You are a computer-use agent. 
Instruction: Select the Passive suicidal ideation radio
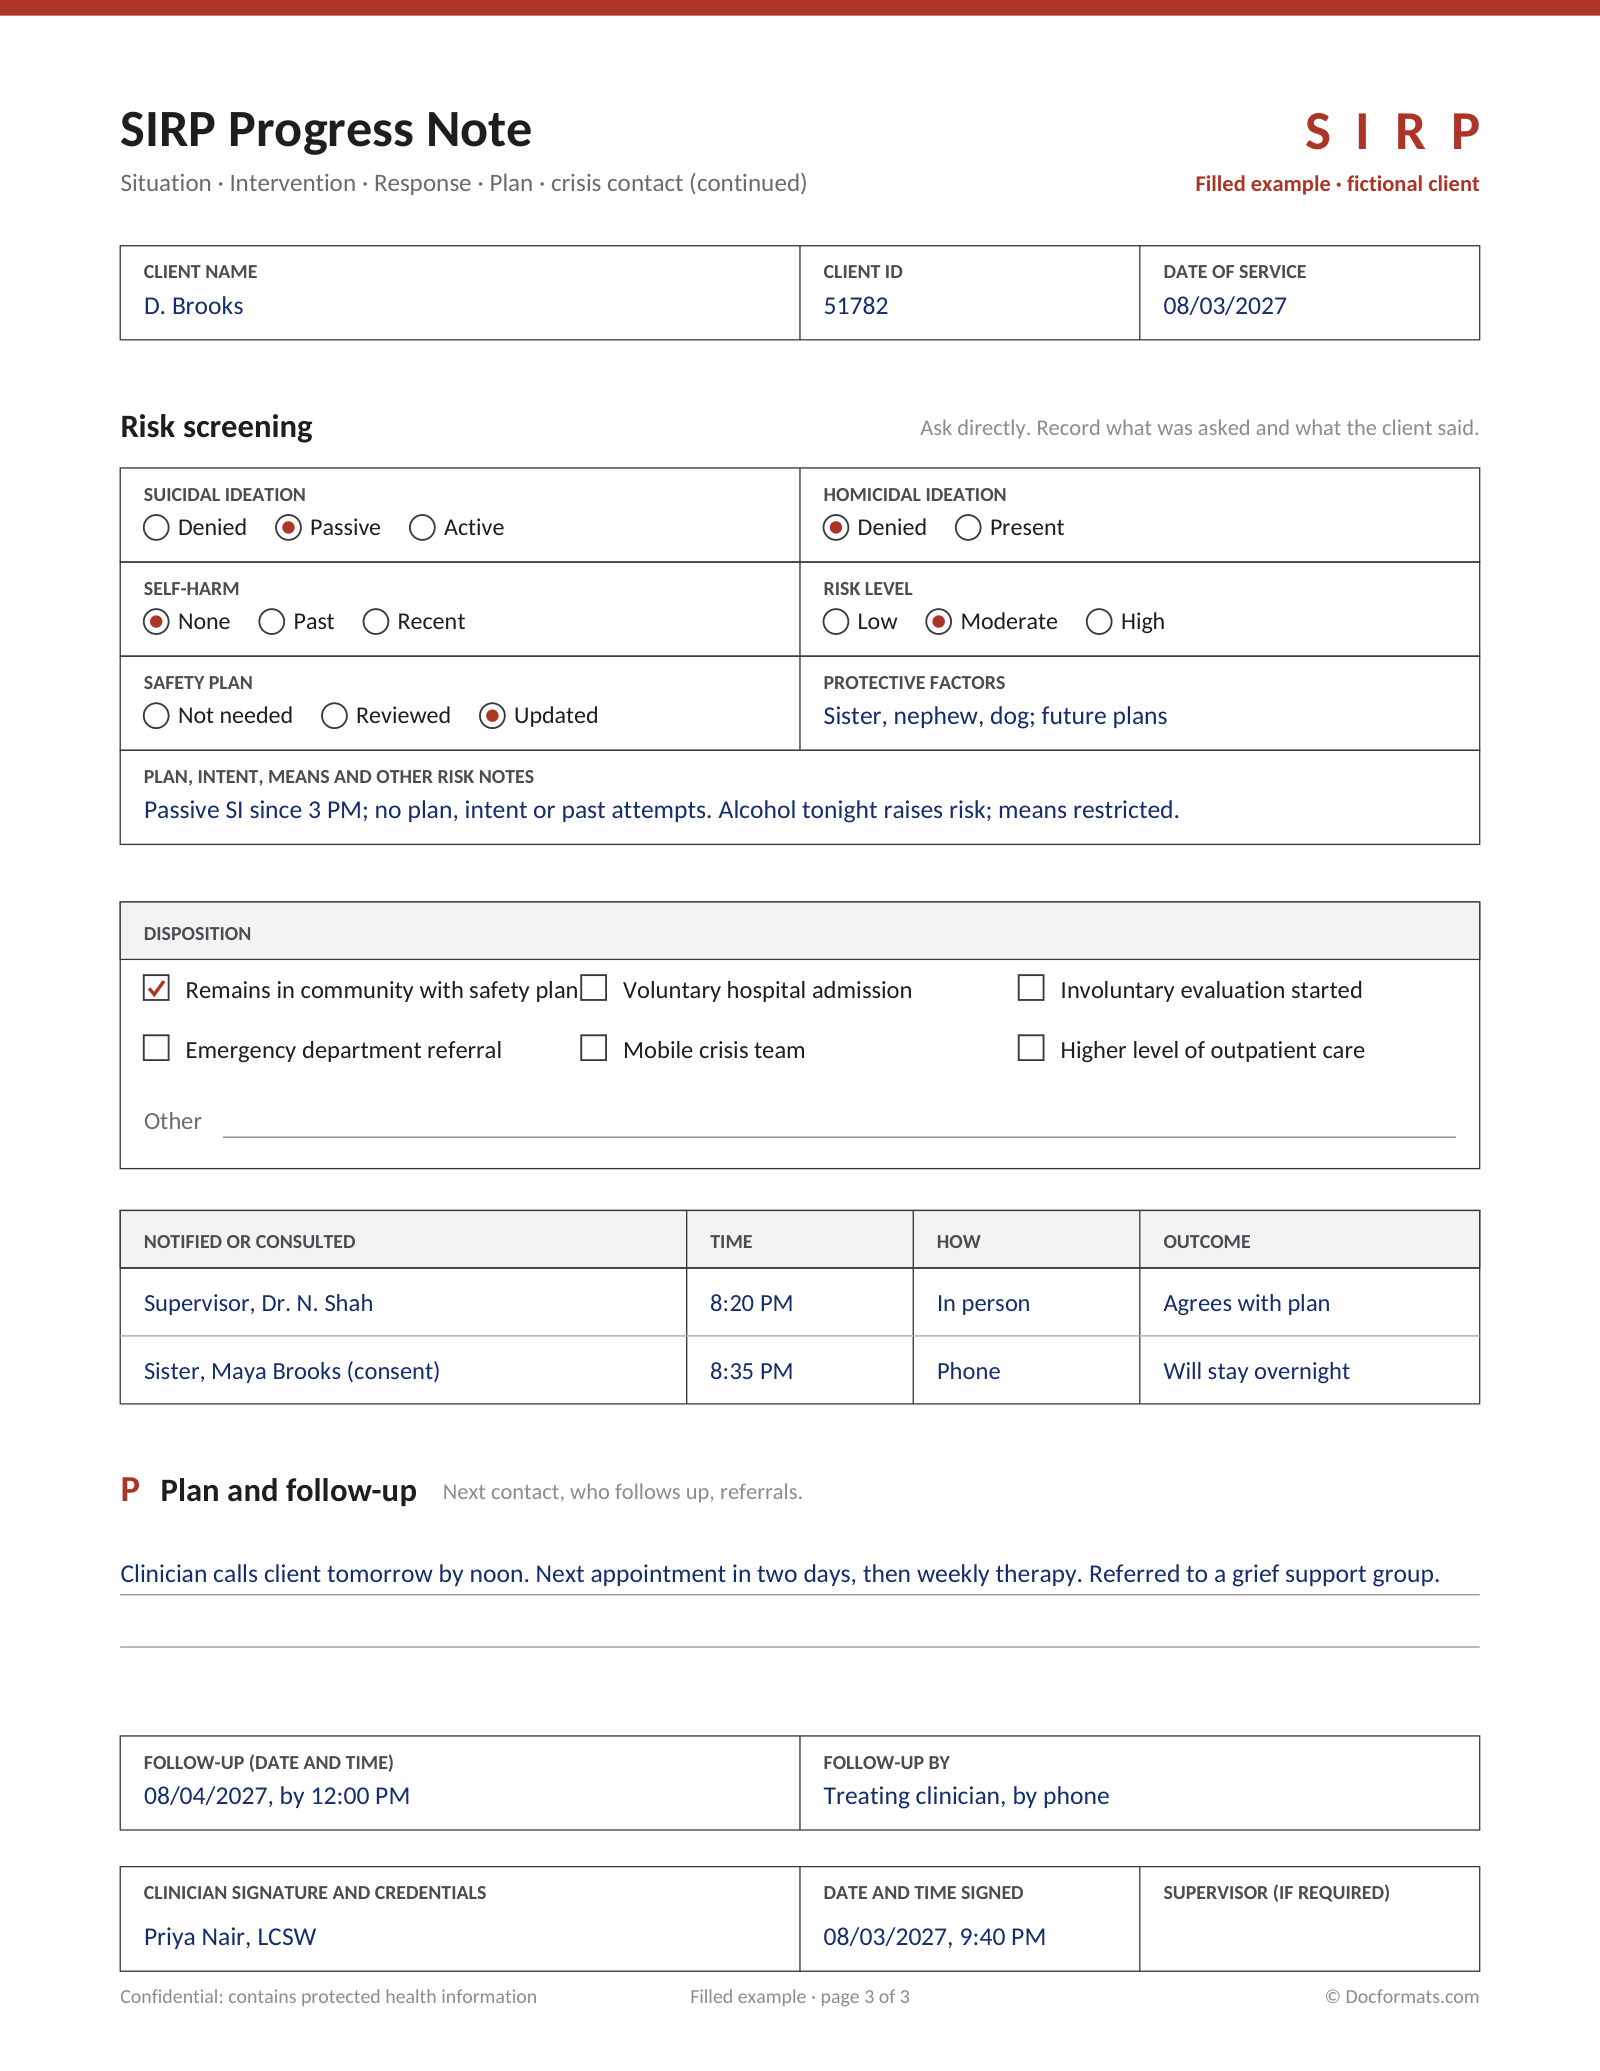click(288, 527)
